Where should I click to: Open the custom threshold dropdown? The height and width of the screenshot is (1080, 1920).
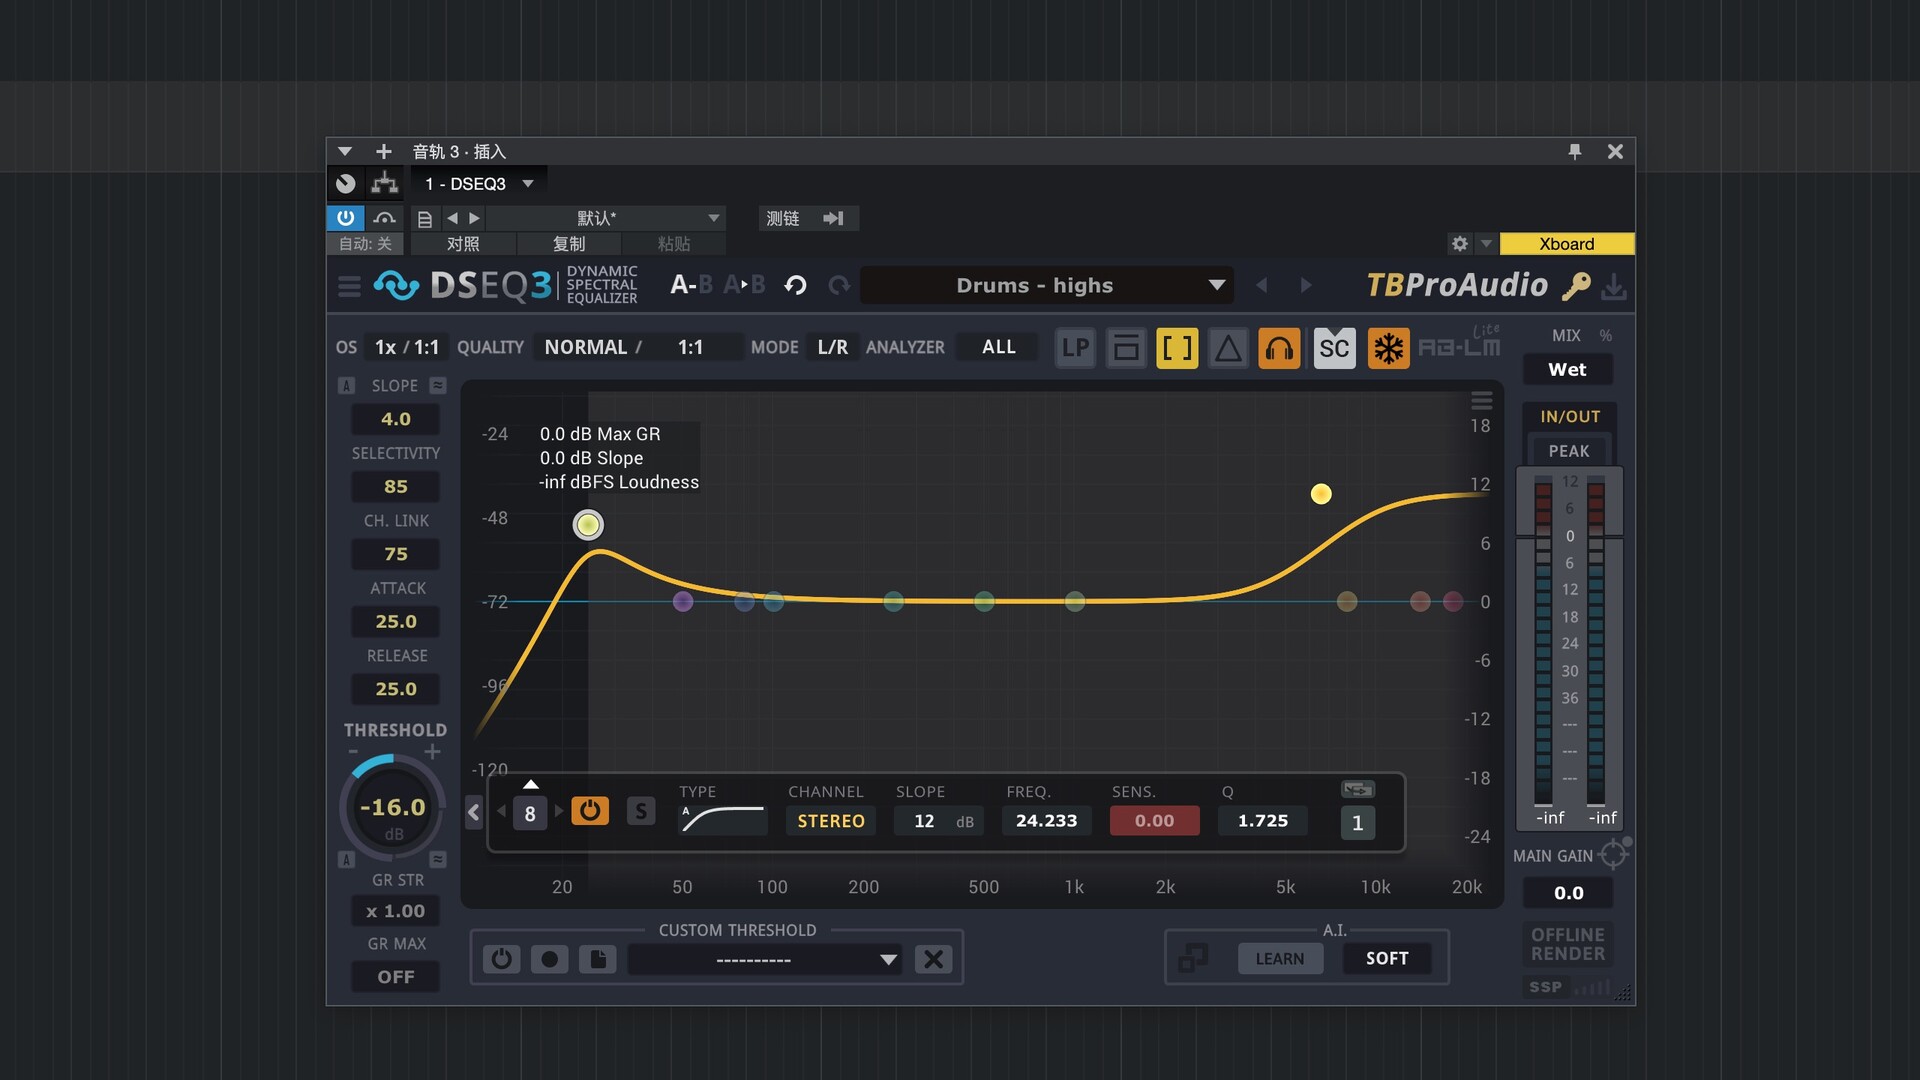765,959
